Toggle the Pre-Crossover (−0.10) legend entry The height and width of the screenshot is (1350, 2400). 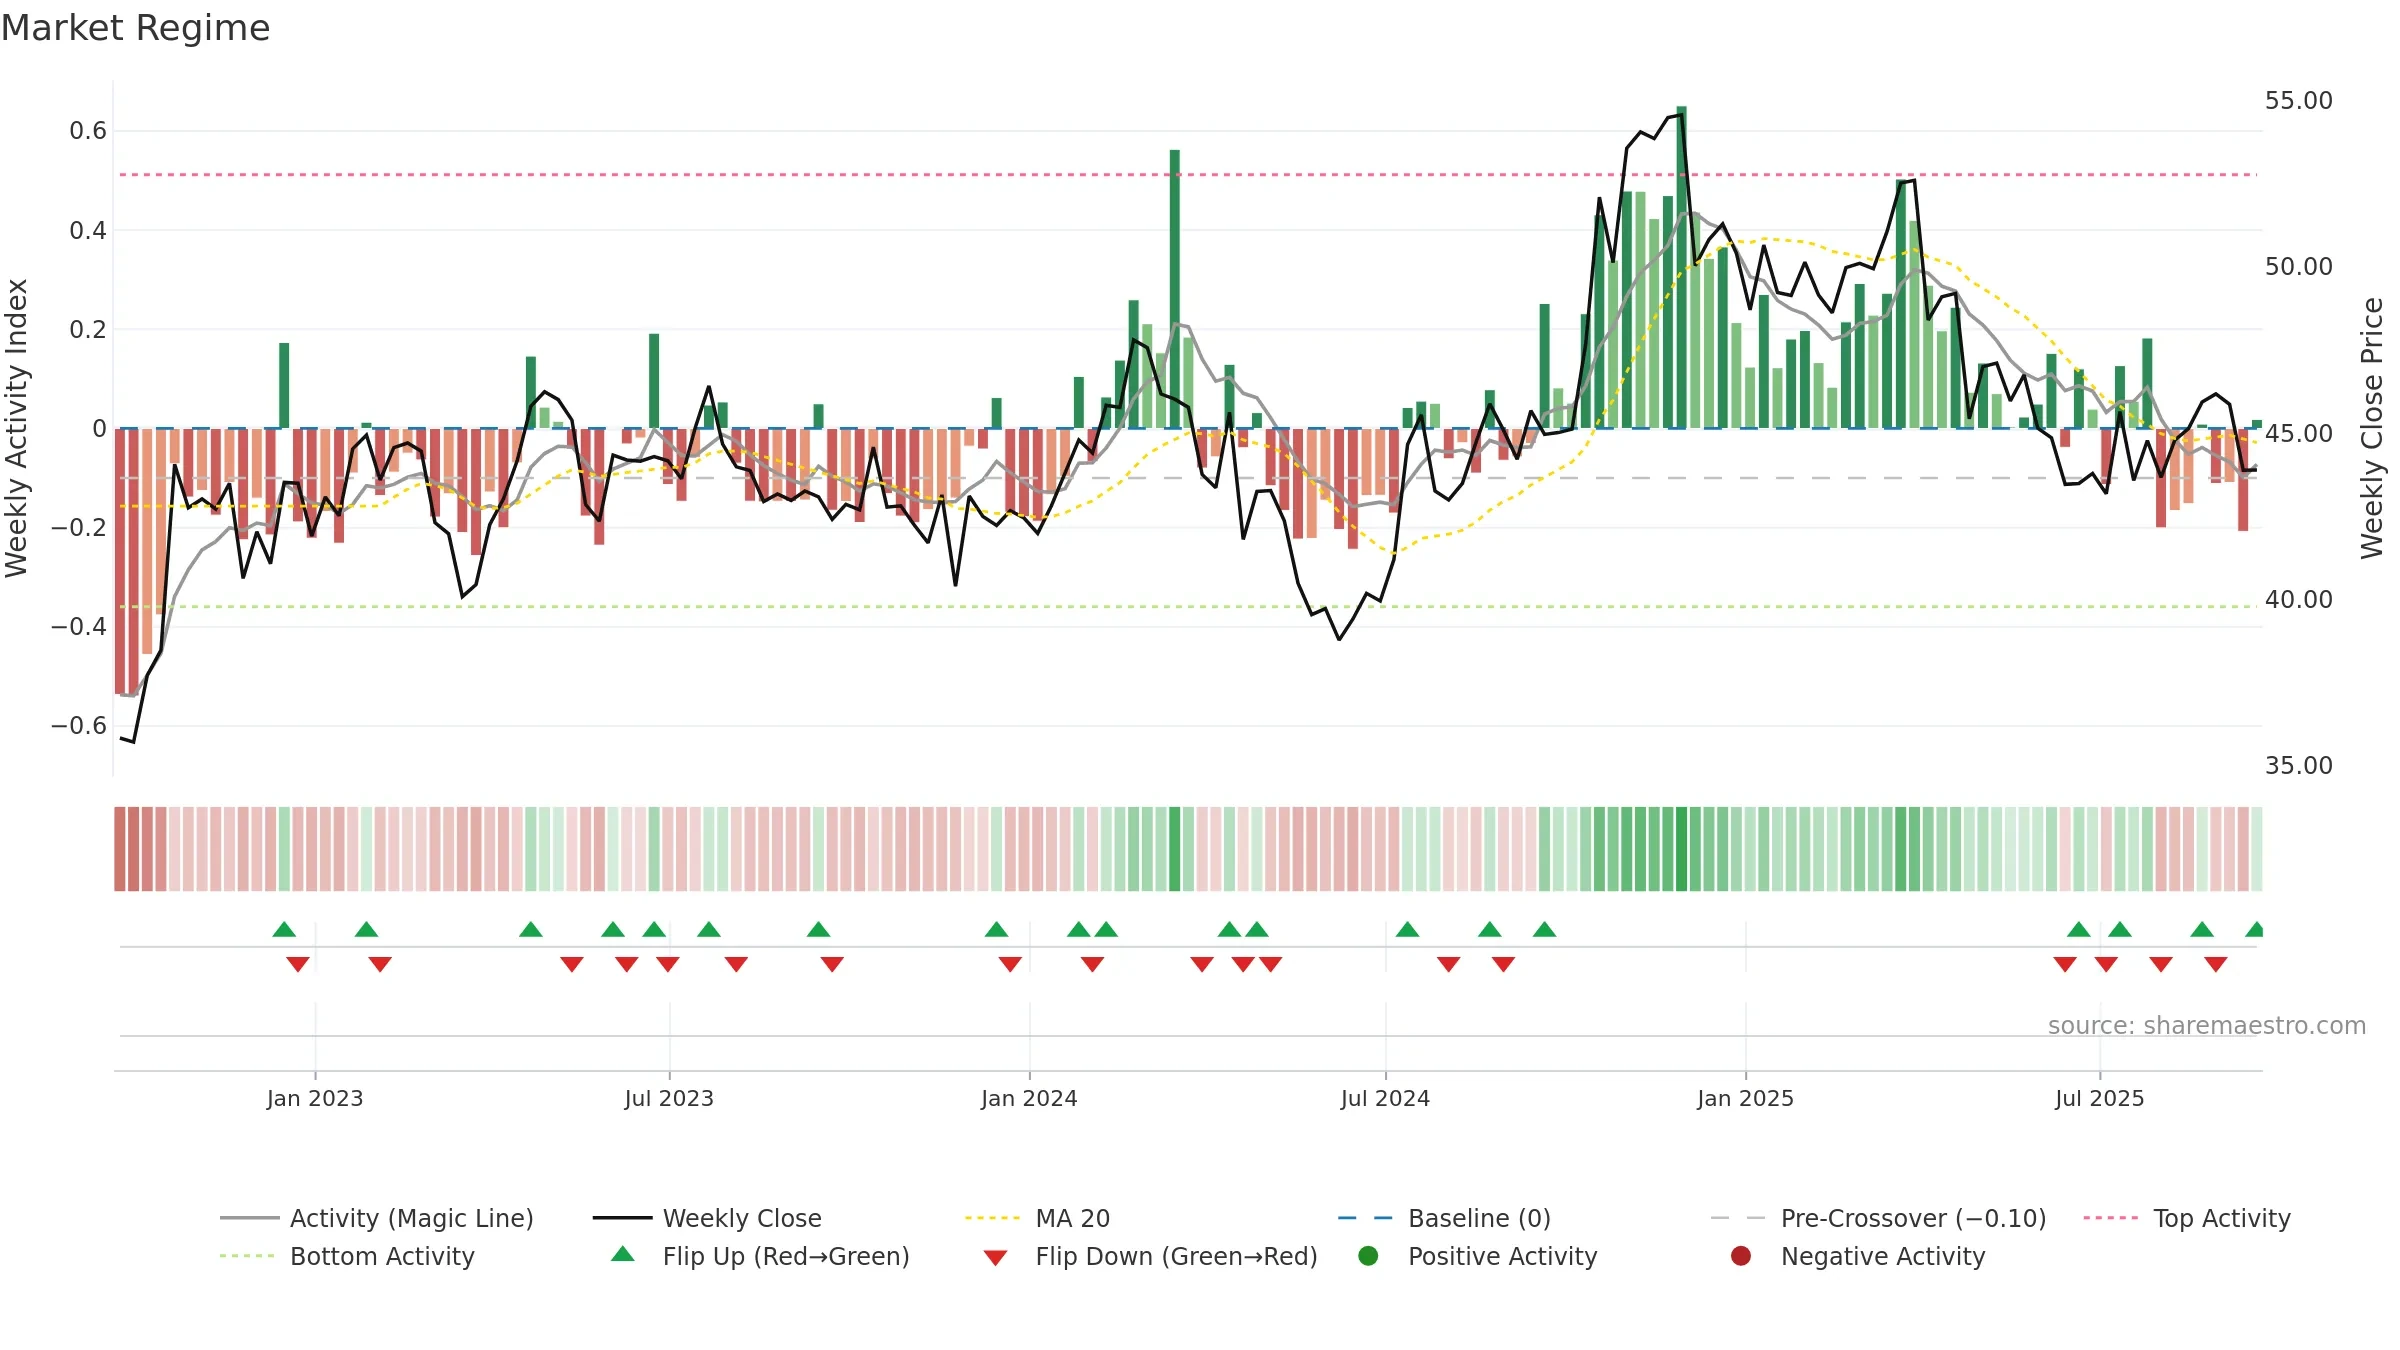point(1878,1218)
